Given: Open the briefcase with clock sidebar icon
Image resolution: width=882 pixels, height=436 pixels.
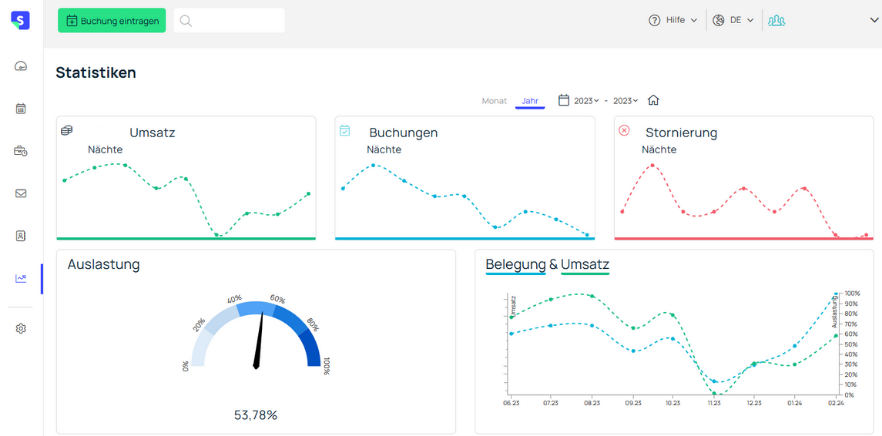Looking at the screenshot, I should click(21, 151).
